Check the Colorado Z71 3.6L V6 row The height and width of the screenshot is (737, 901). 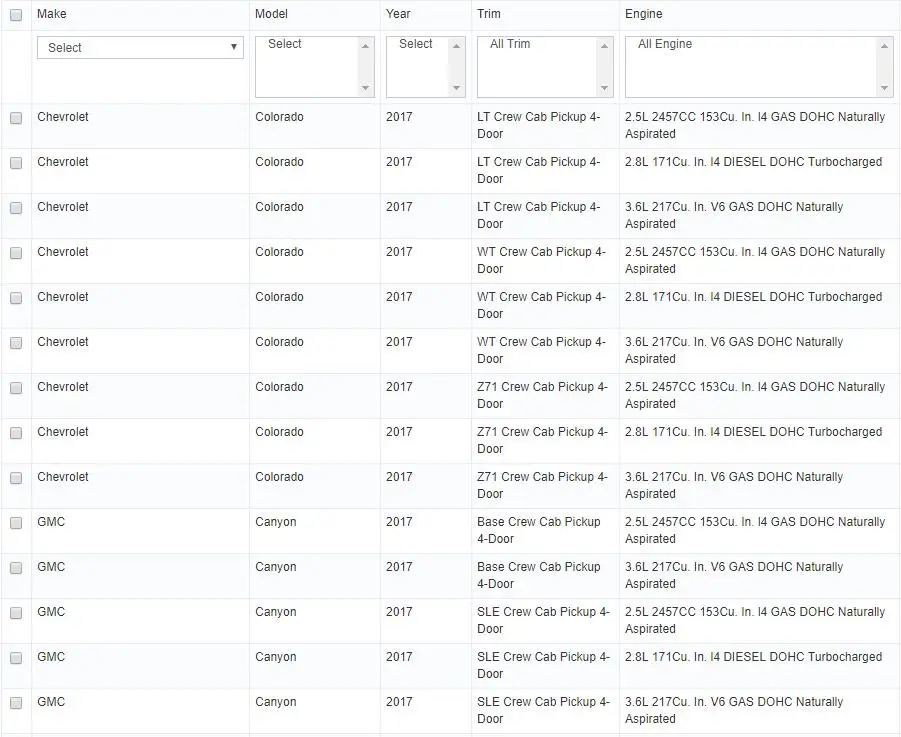pos(16,478)
